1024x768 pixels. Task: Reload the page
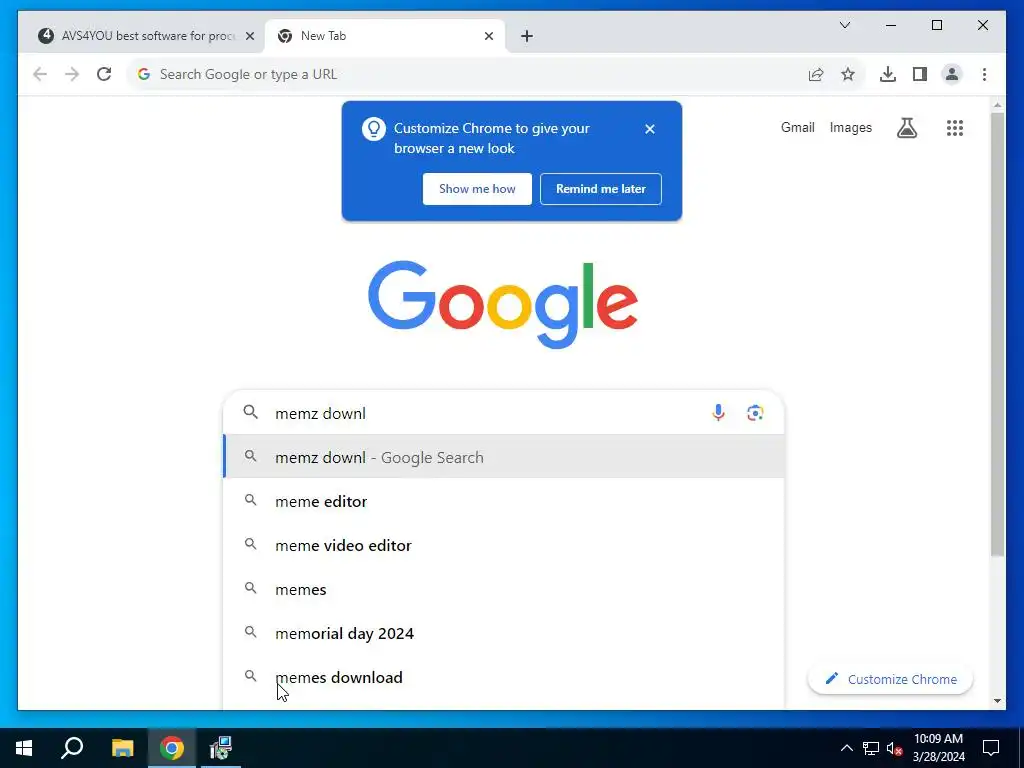coord(104,74)
